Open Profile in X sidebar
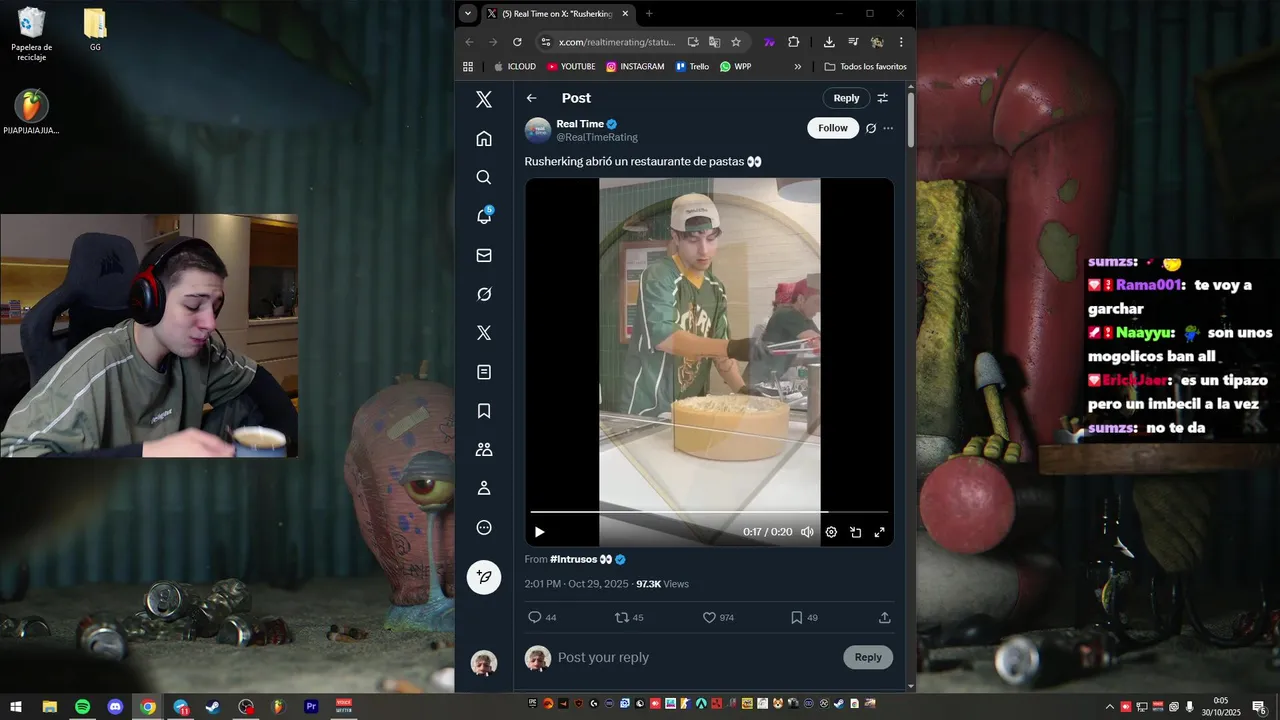1280x720 pixels. [x=484, y=488]
